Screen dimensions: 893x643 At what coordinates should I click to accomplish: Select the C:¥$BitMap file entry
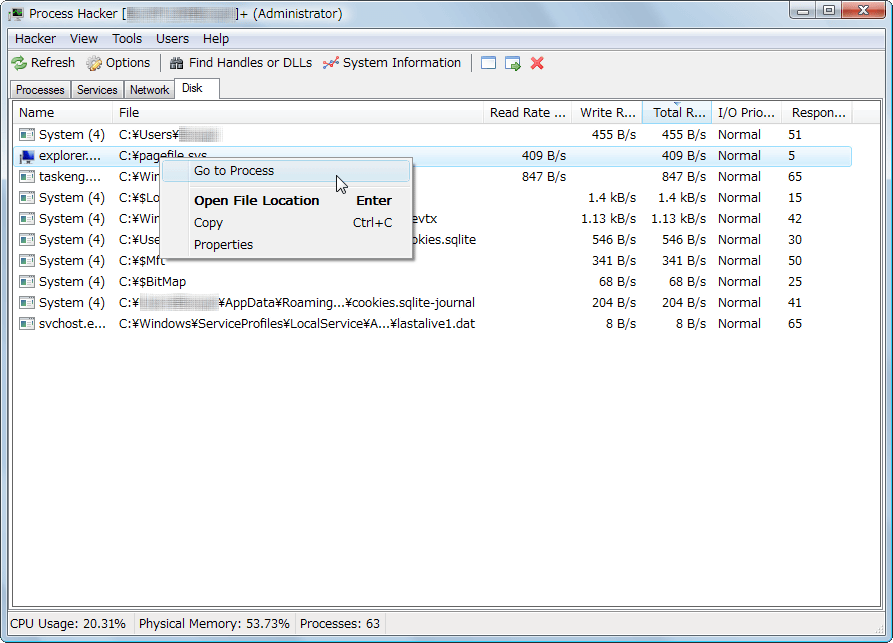tap(153, 282)
